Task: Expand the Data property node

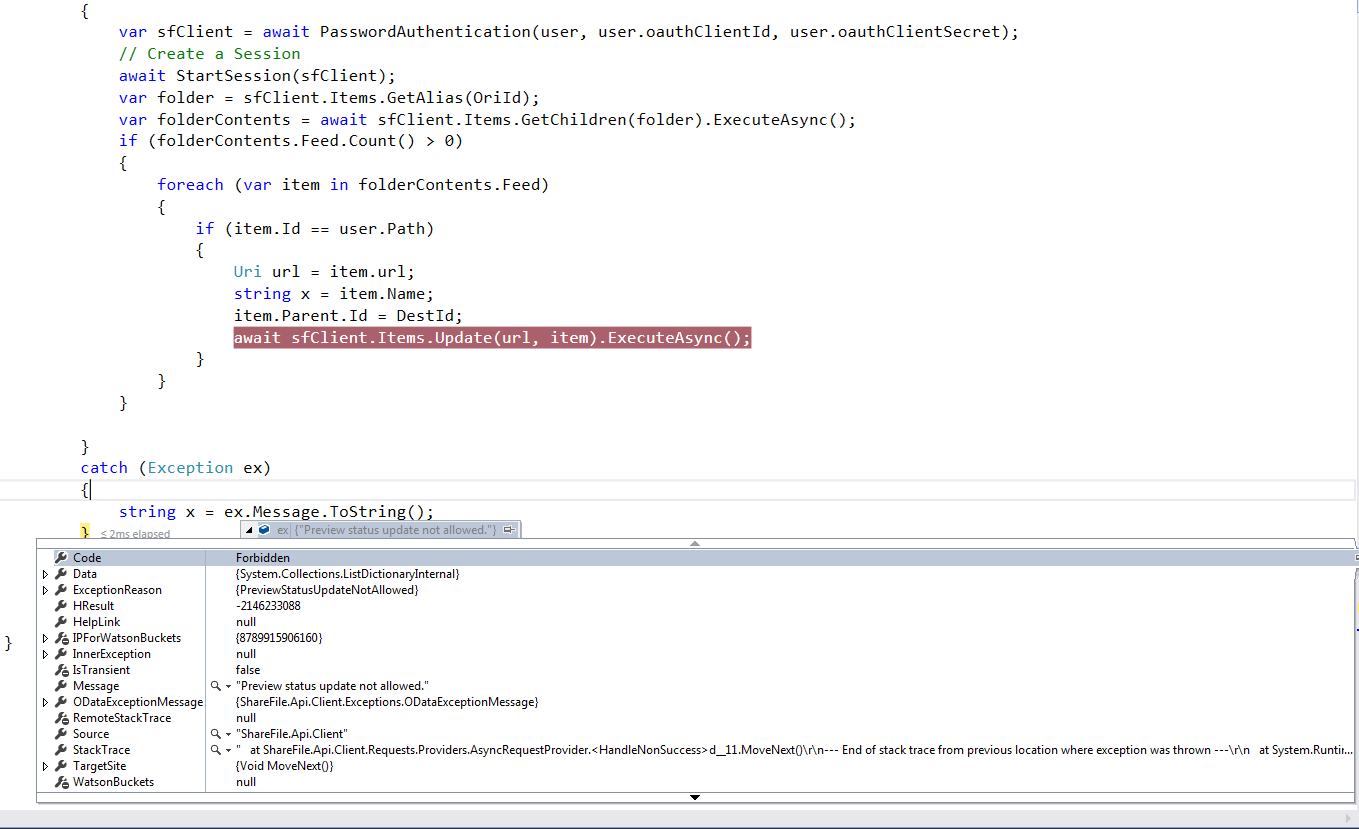Action: coord(45,574)
